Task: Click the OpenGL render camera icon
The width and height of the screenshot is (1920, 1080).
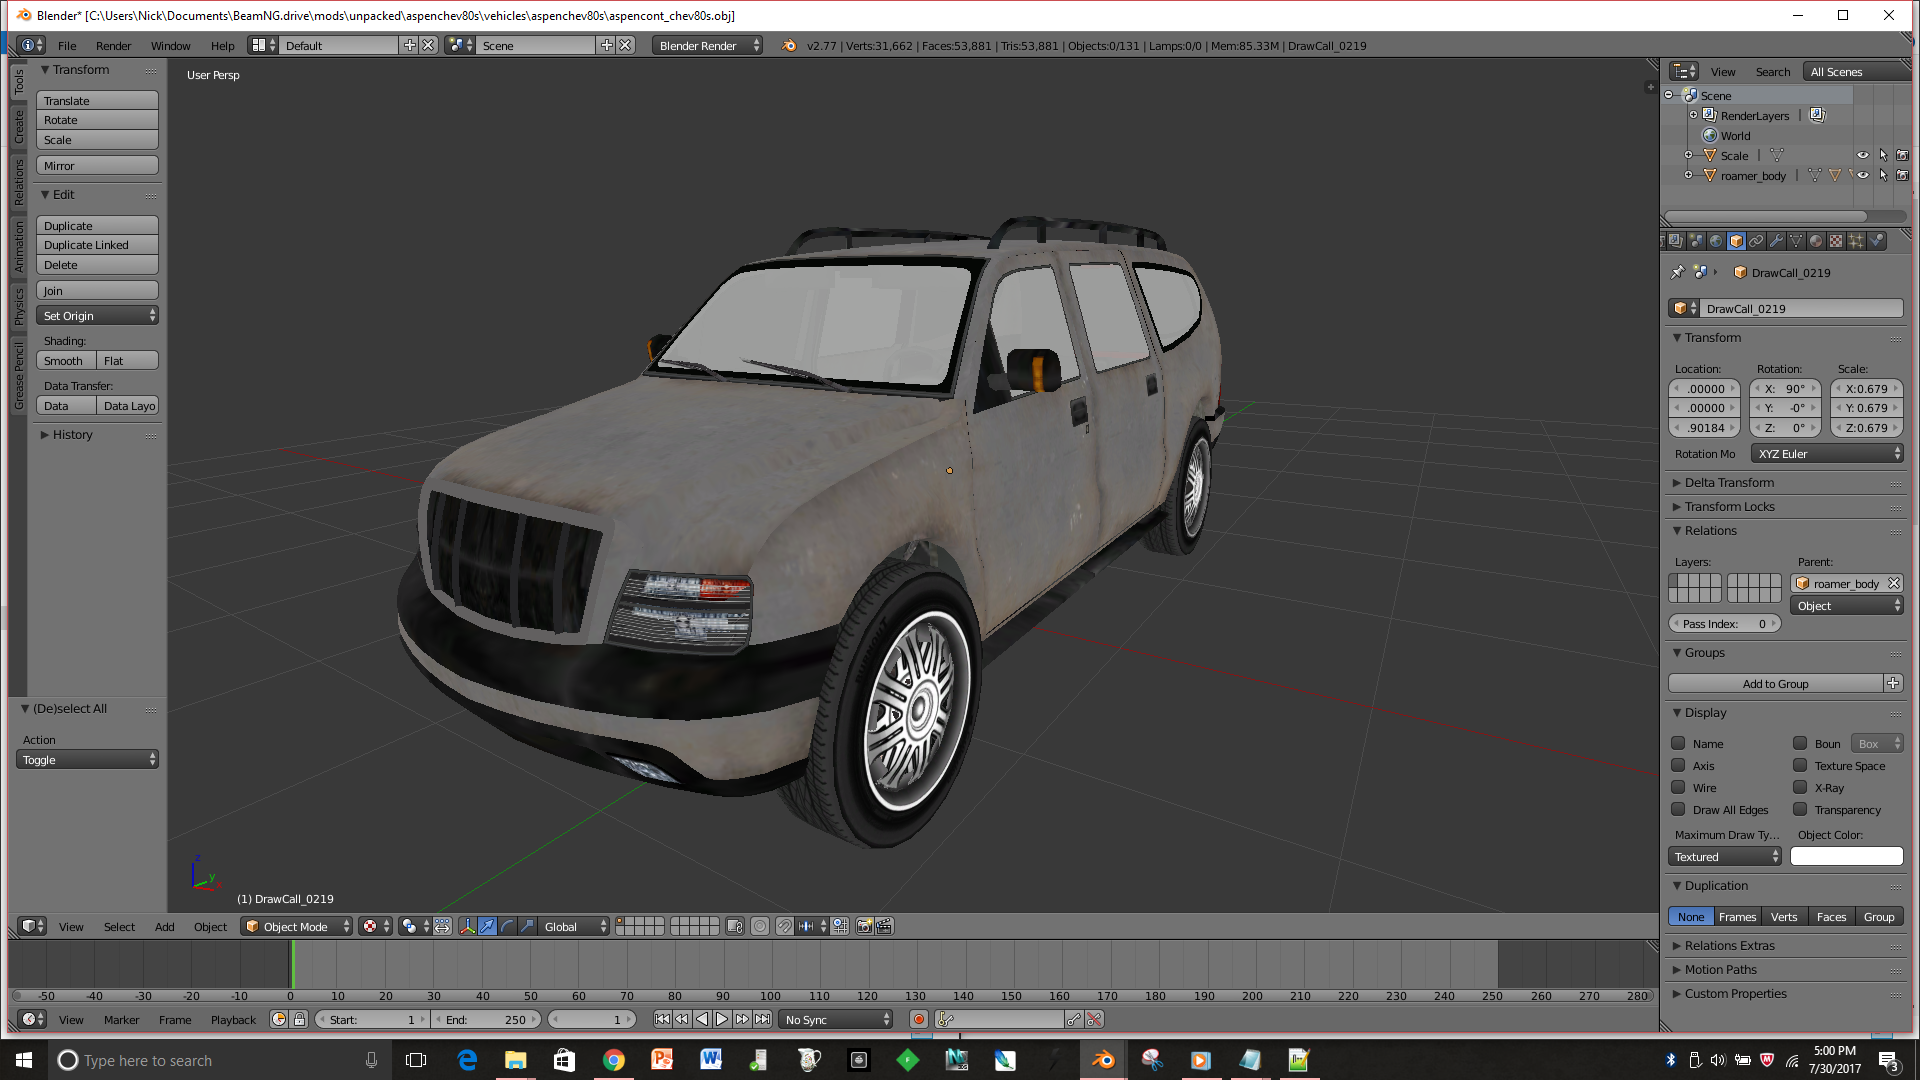Action: click(x=864, y=926)
